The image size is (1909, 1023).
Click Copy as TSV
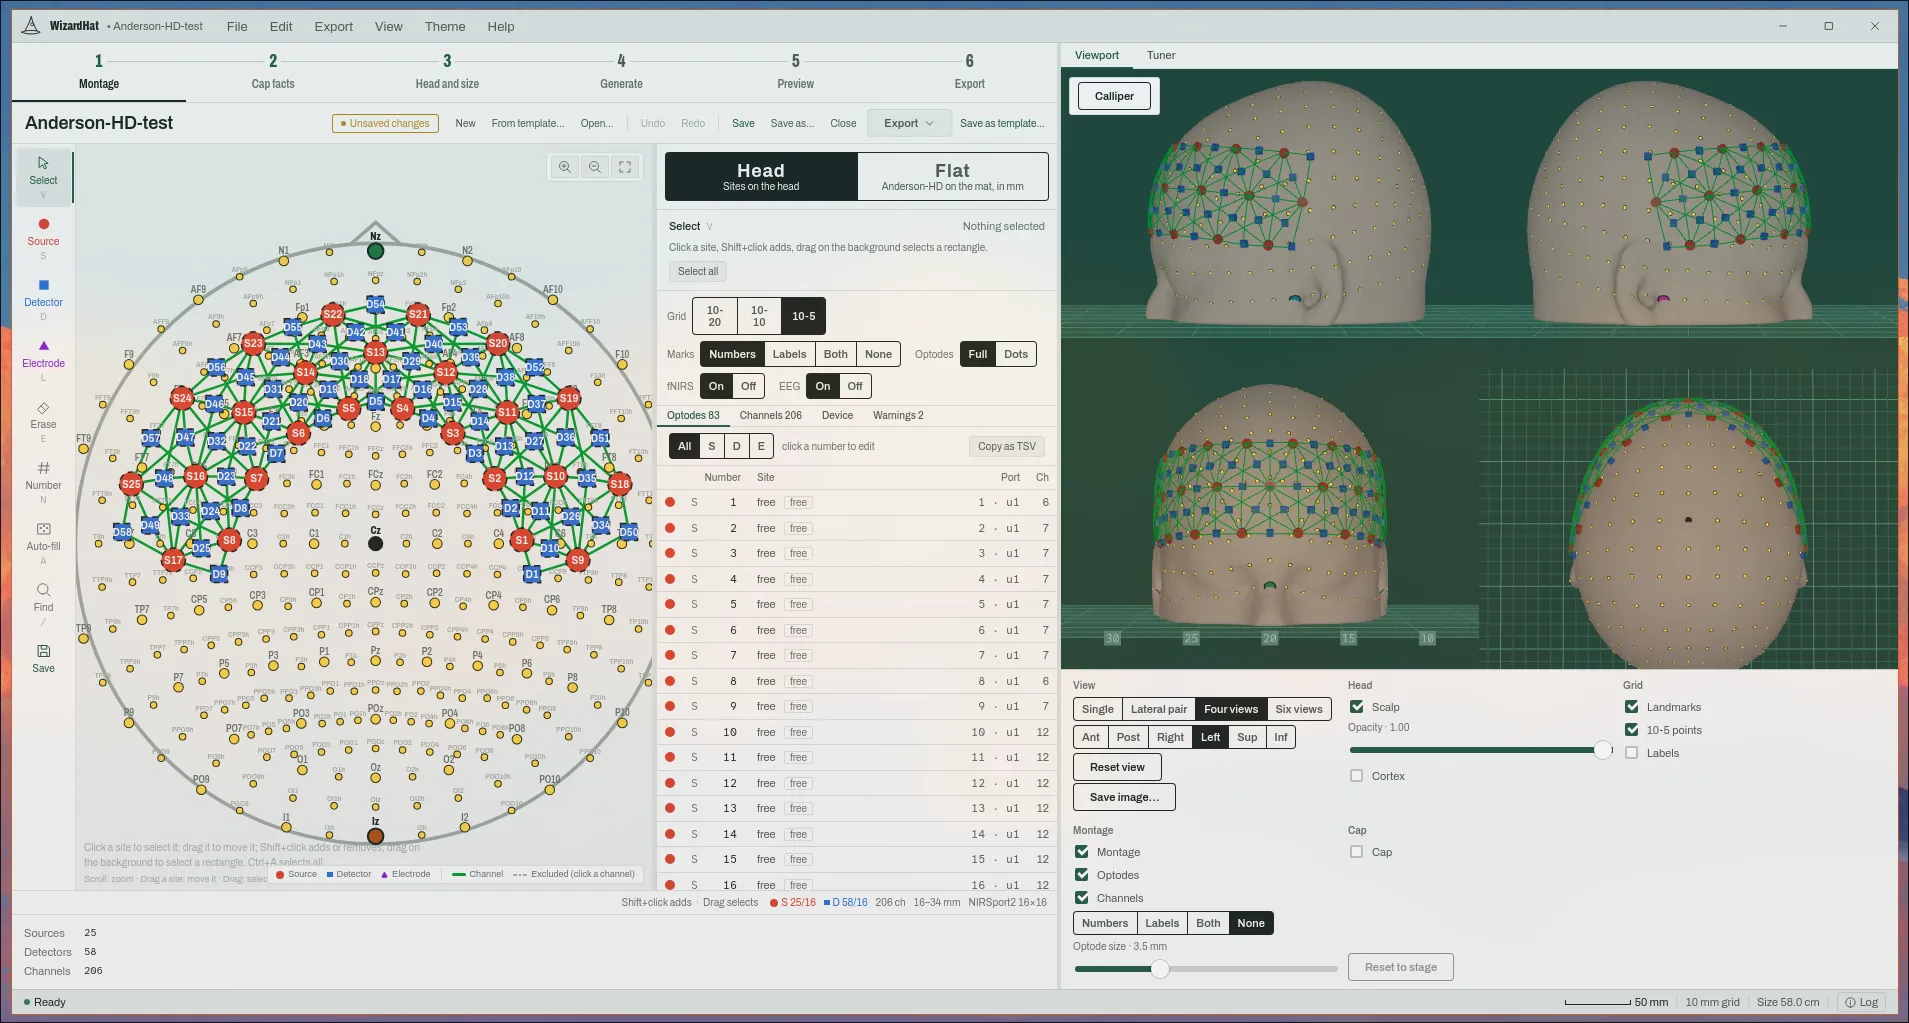pyautogui.click(x=1007, y=446)
